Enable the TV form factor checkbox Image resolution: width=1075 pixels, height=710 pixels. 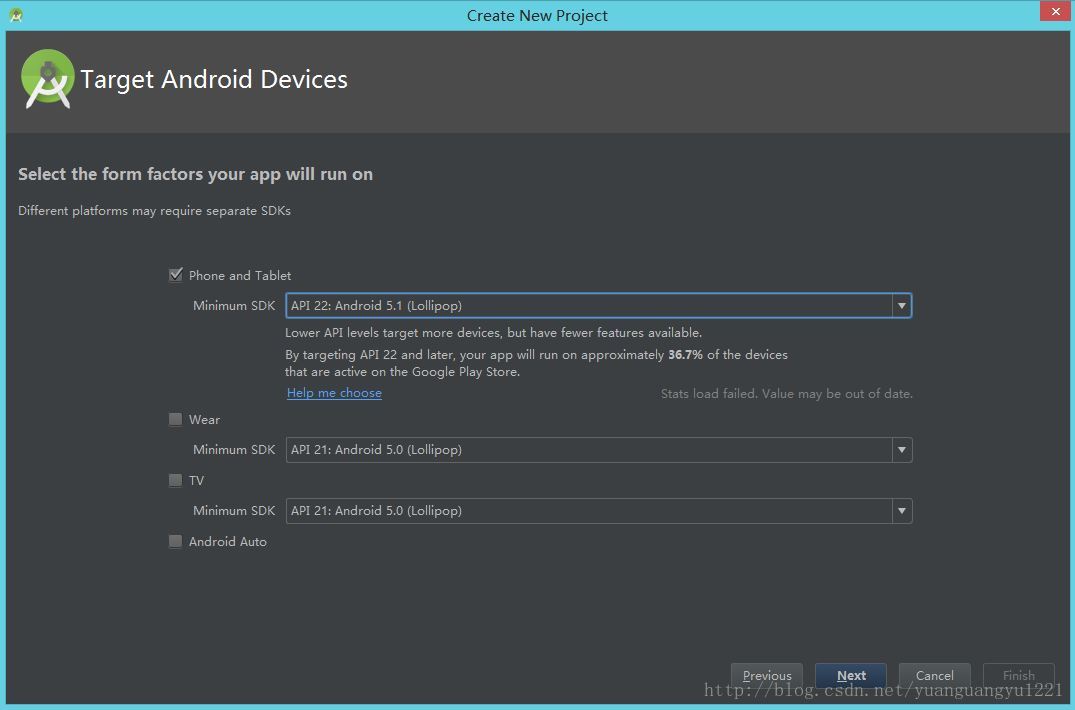click(176, 480)
